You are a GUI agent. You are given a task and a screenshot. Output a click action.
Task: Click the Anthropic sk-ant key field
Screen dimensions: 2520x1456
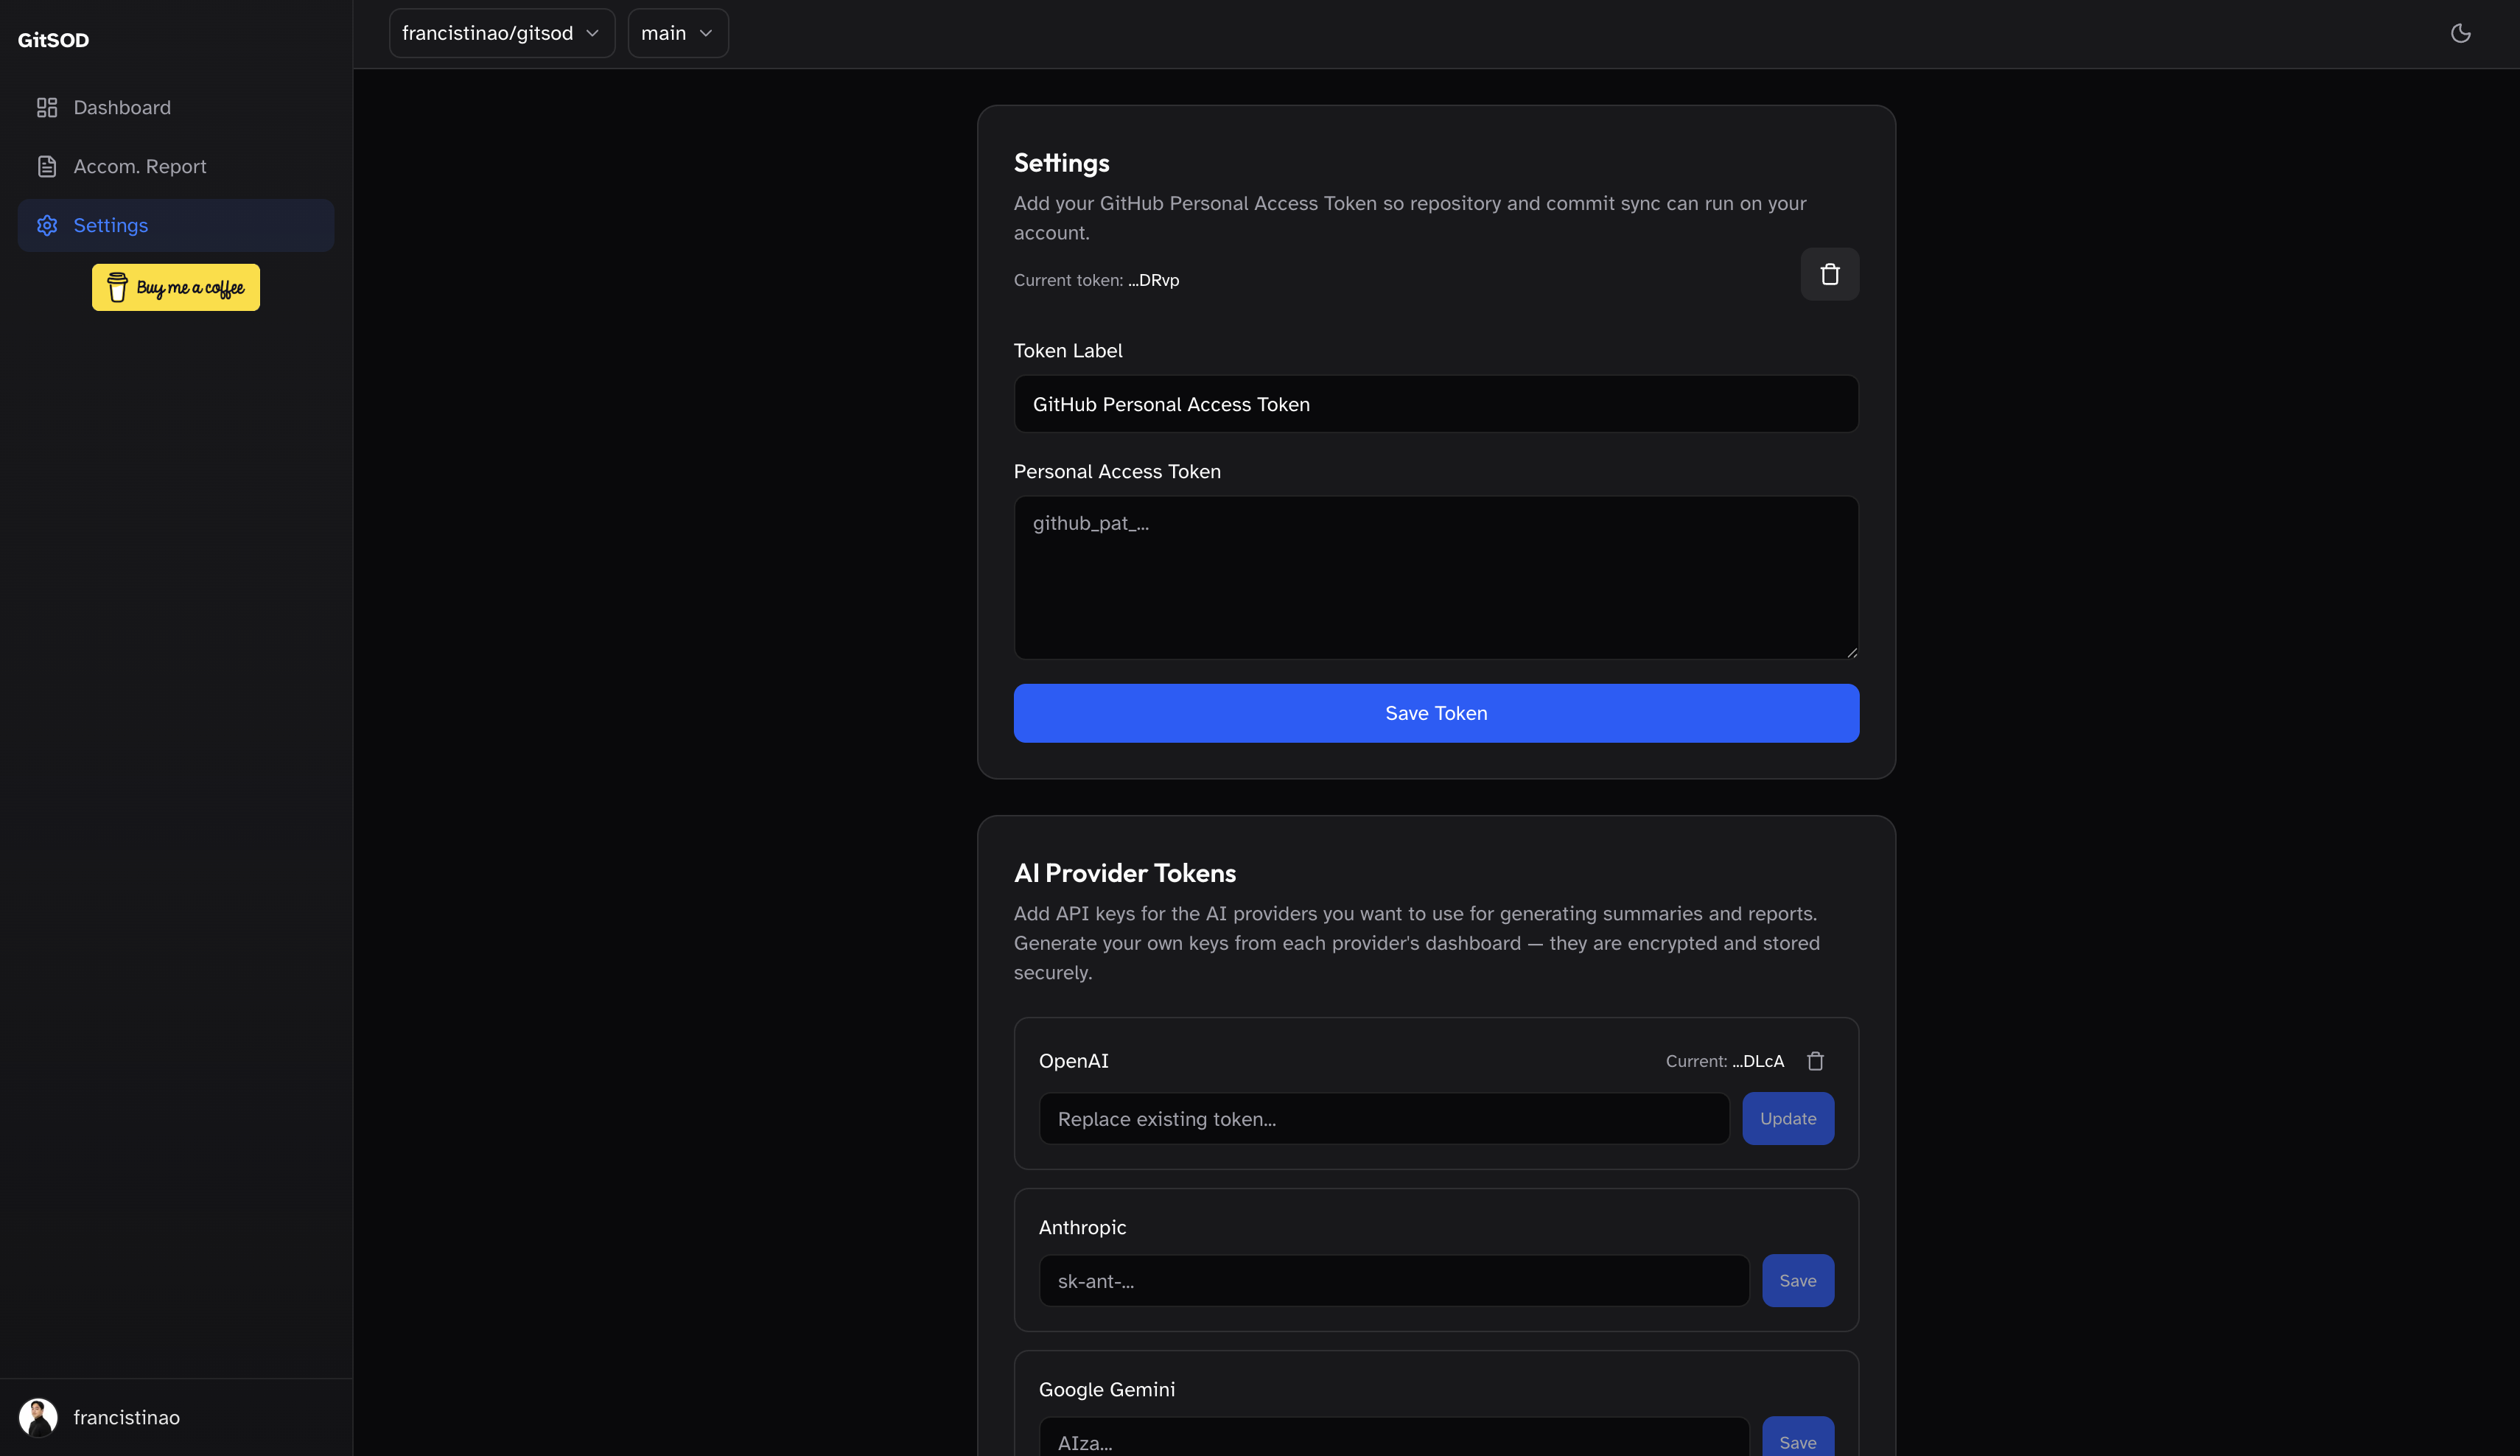tap(1393, 1280)
